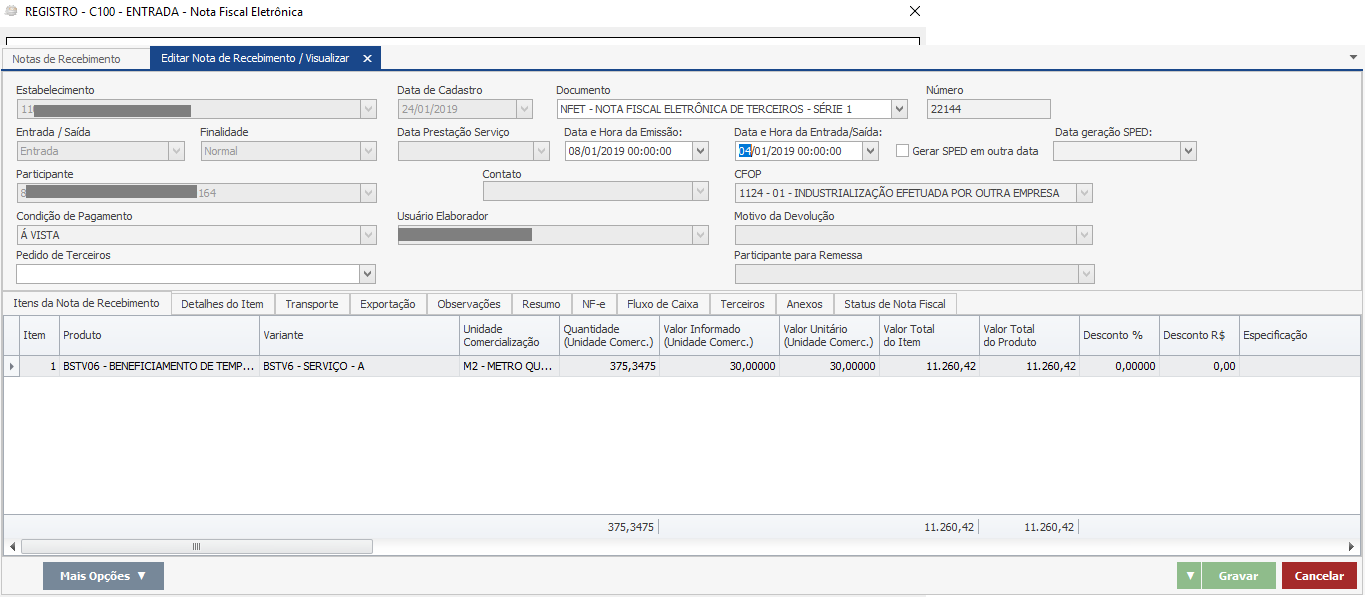Expand the Pedido de Terceiros dropdown
1365x597 pixels.
pyautogui.click(x=367, y=274)
